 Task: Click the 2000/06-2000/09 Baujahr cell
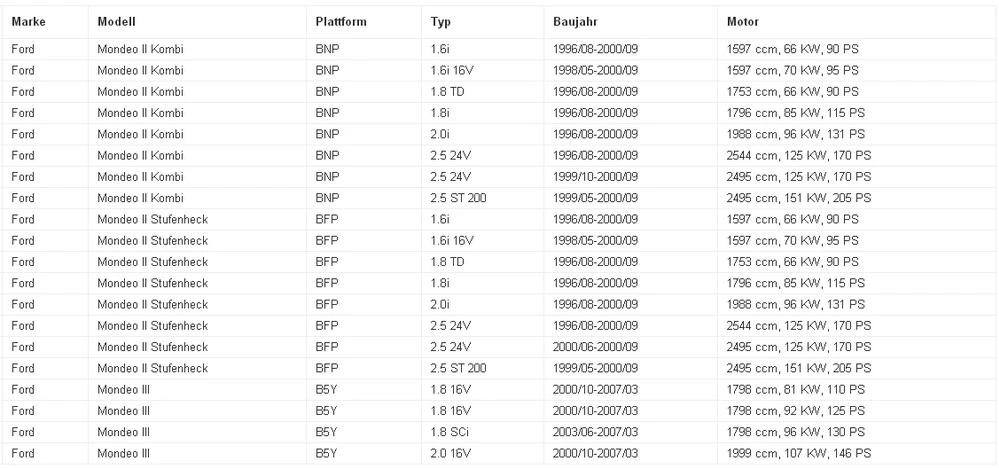pyautogui.click(x=630, y=347)
